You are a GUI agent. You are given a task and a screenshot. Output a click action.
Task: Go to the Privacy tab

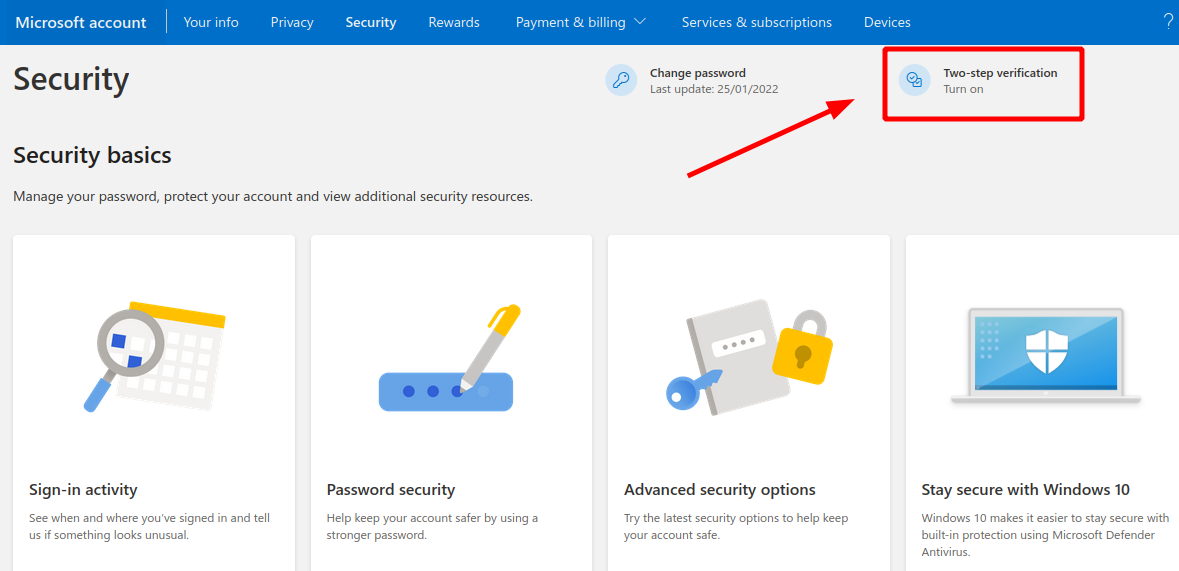pyautogui.click(x=292, y=23)
